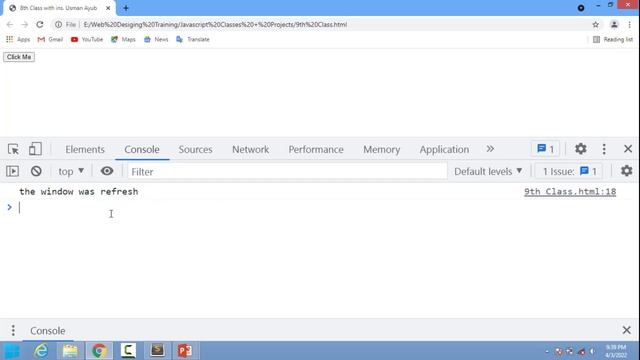Open DevTools settings gear in tab bar

tap(580, 149)
